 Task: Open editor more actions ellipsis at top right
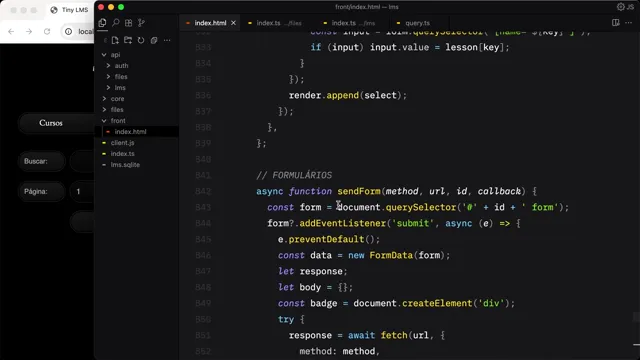point(629,22)
